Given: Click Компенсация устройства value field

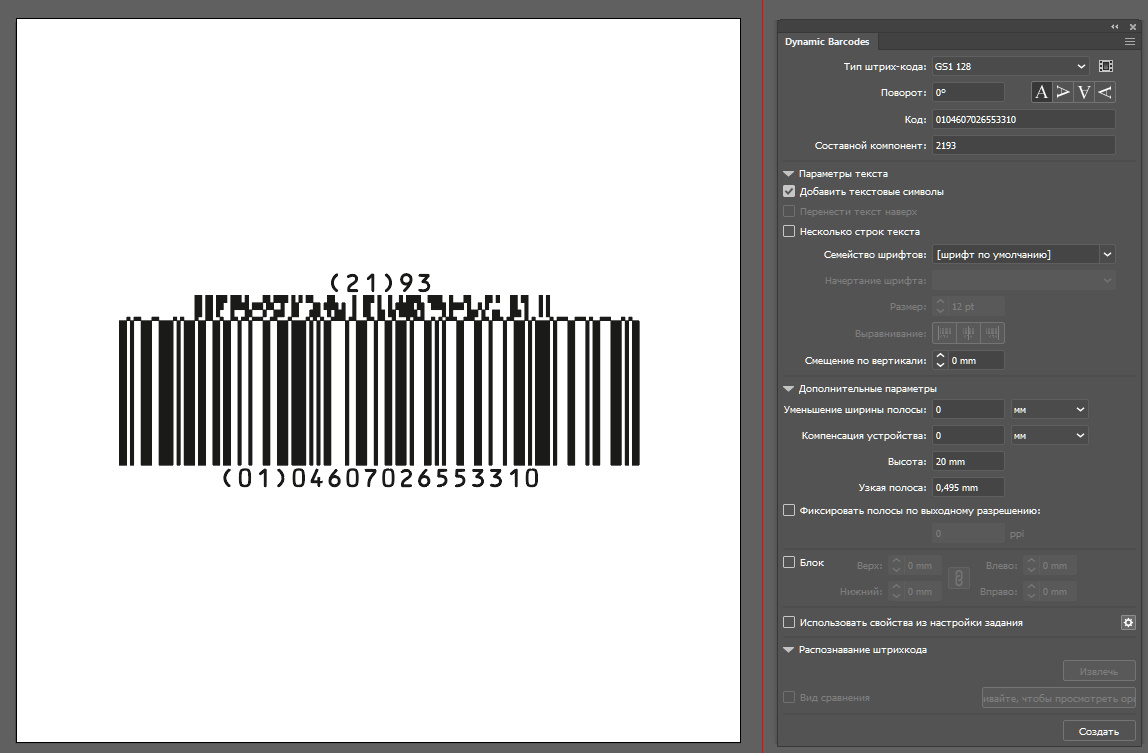Looking at the screenshot, I should [x=968, y=435].
